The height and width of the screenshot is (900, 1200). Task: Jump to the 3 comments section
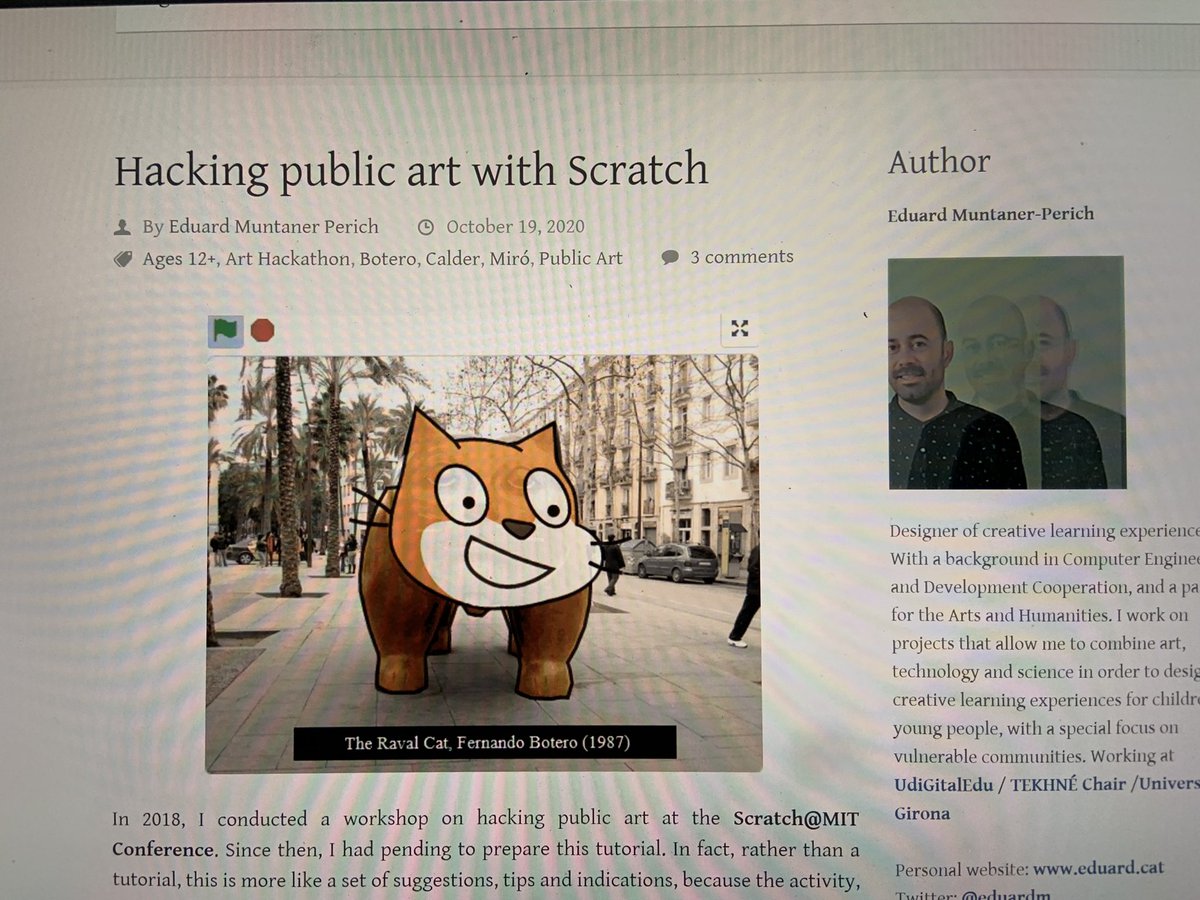point(741,257)
